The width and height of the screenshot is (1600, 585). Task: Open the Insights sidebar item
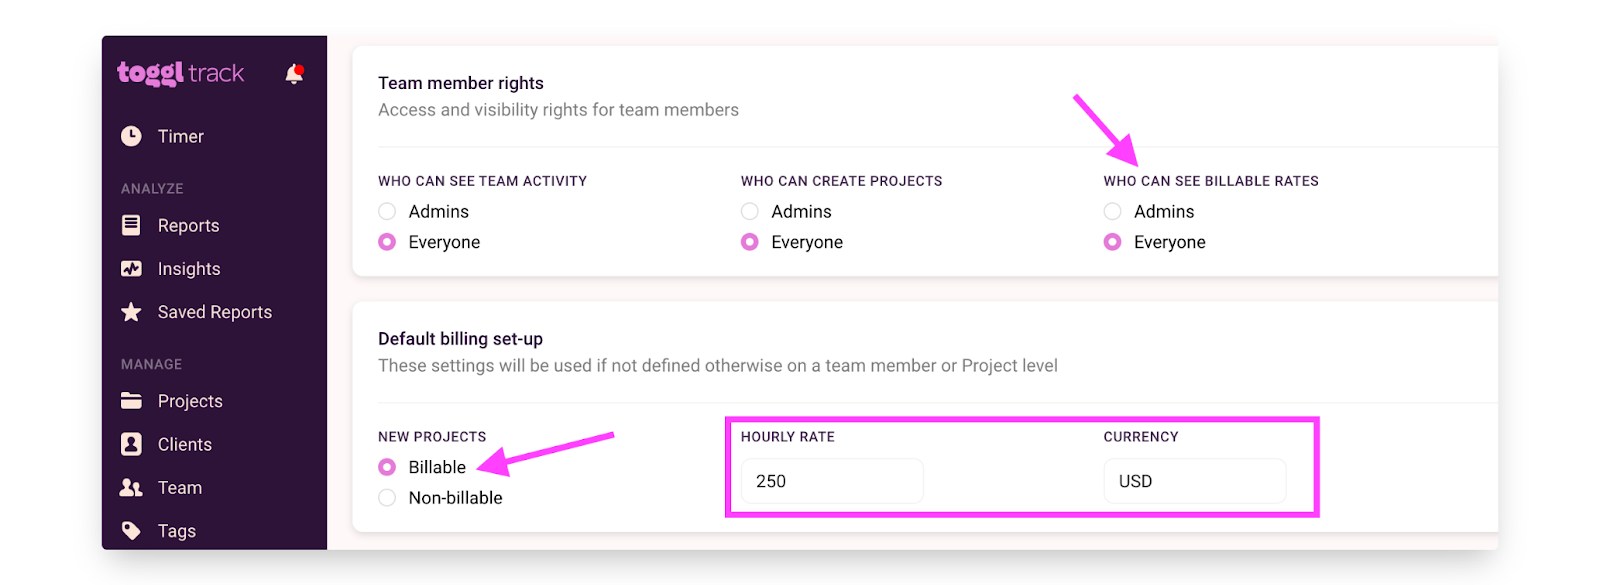click(189, 268)
